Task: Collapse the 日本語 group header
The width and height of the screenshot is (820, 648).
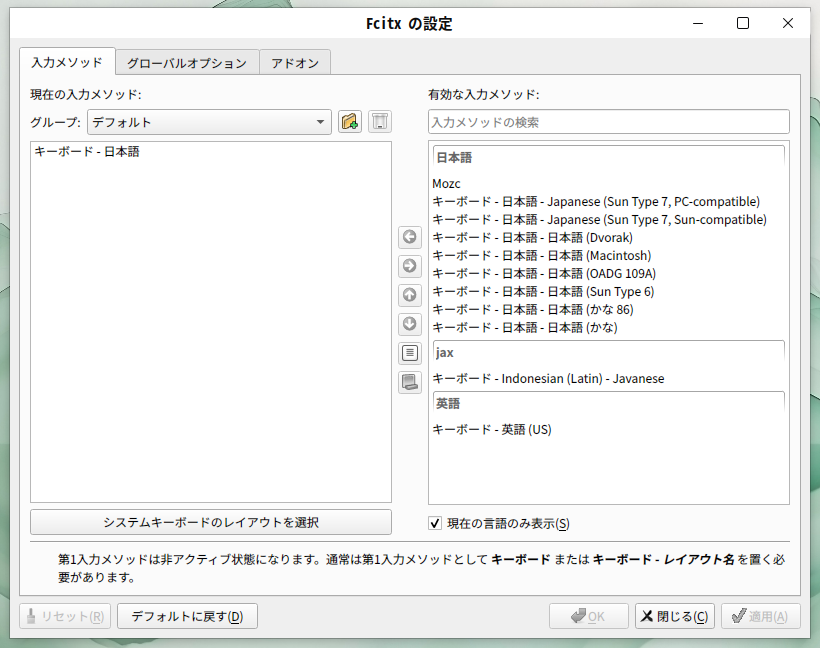Action: (609, 157)
